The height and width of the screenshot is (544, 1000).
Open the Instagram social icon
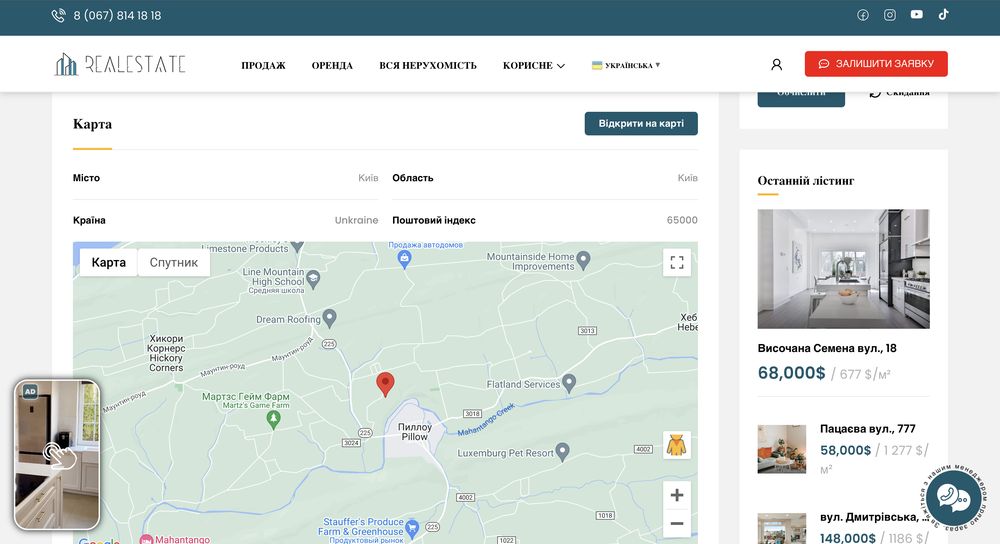pyautogui.click(x=890, y=15)
